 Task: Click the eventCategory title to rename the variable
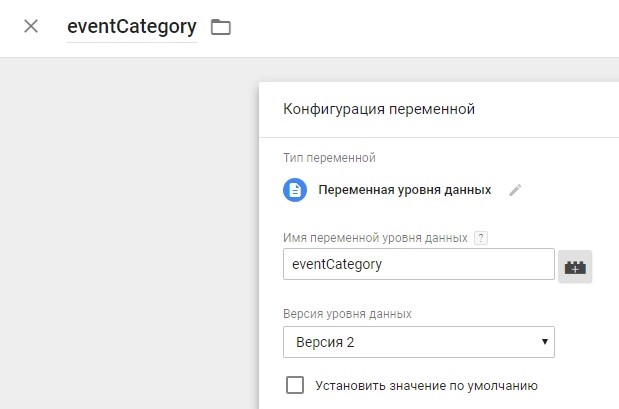[131, 27]
